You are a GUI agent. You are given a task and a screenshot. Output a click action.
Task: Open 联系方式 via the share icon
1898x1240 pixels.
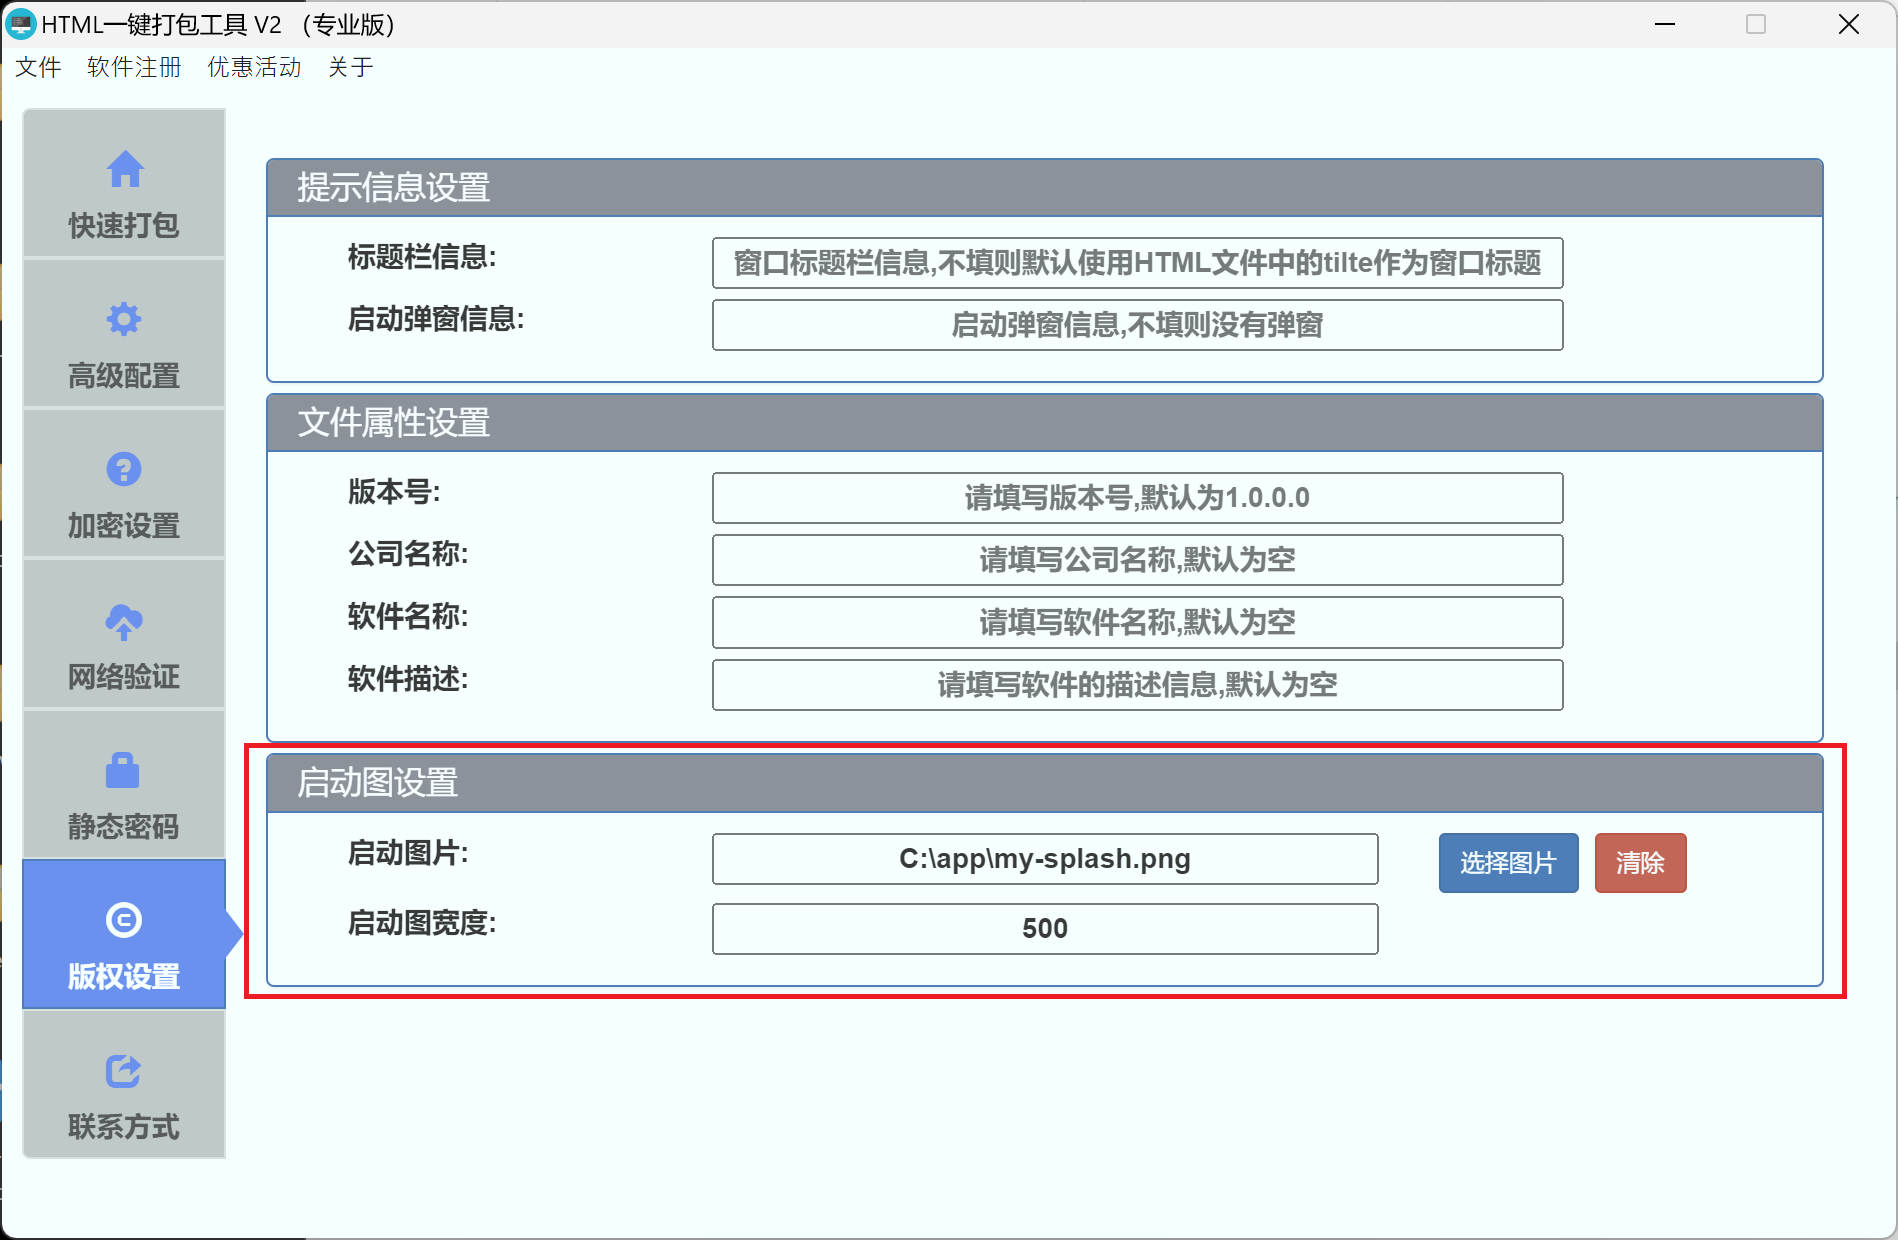click(x=124, y=1071)
